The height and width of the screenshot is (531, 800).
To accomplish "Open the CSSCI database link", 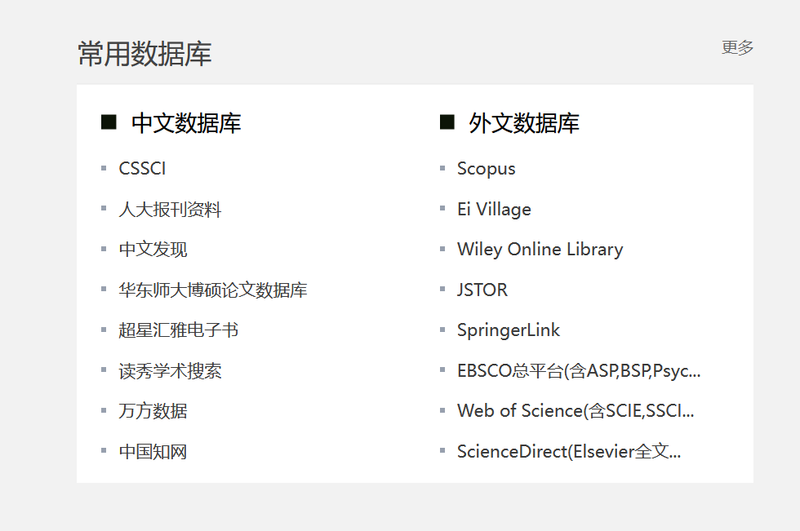I will (142, 169).
